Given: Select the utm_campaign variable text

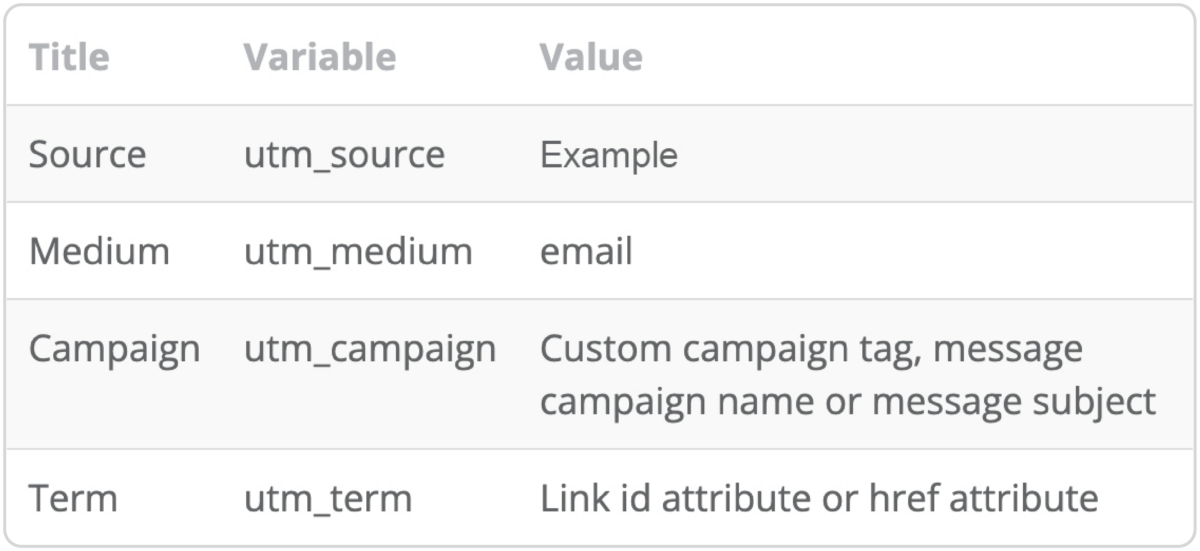Looking at the screenshot, I should (370, 349).
